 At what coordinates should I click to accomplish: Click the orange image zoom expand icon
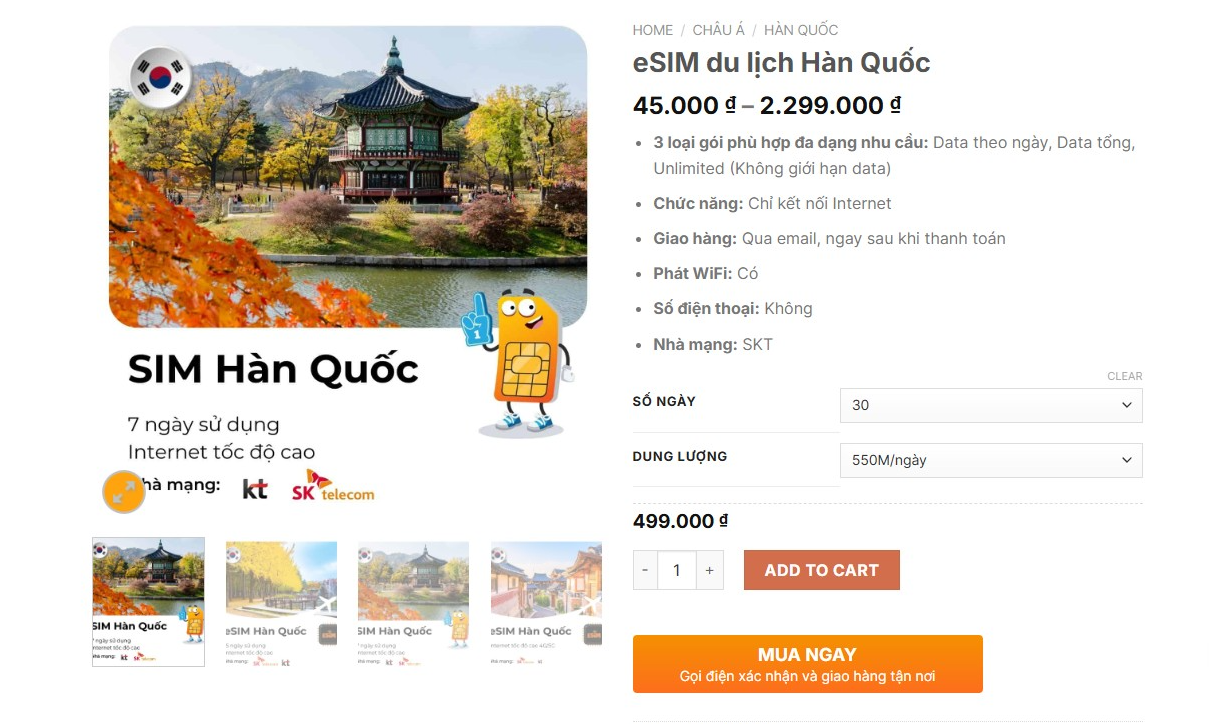tap(124, 491)
